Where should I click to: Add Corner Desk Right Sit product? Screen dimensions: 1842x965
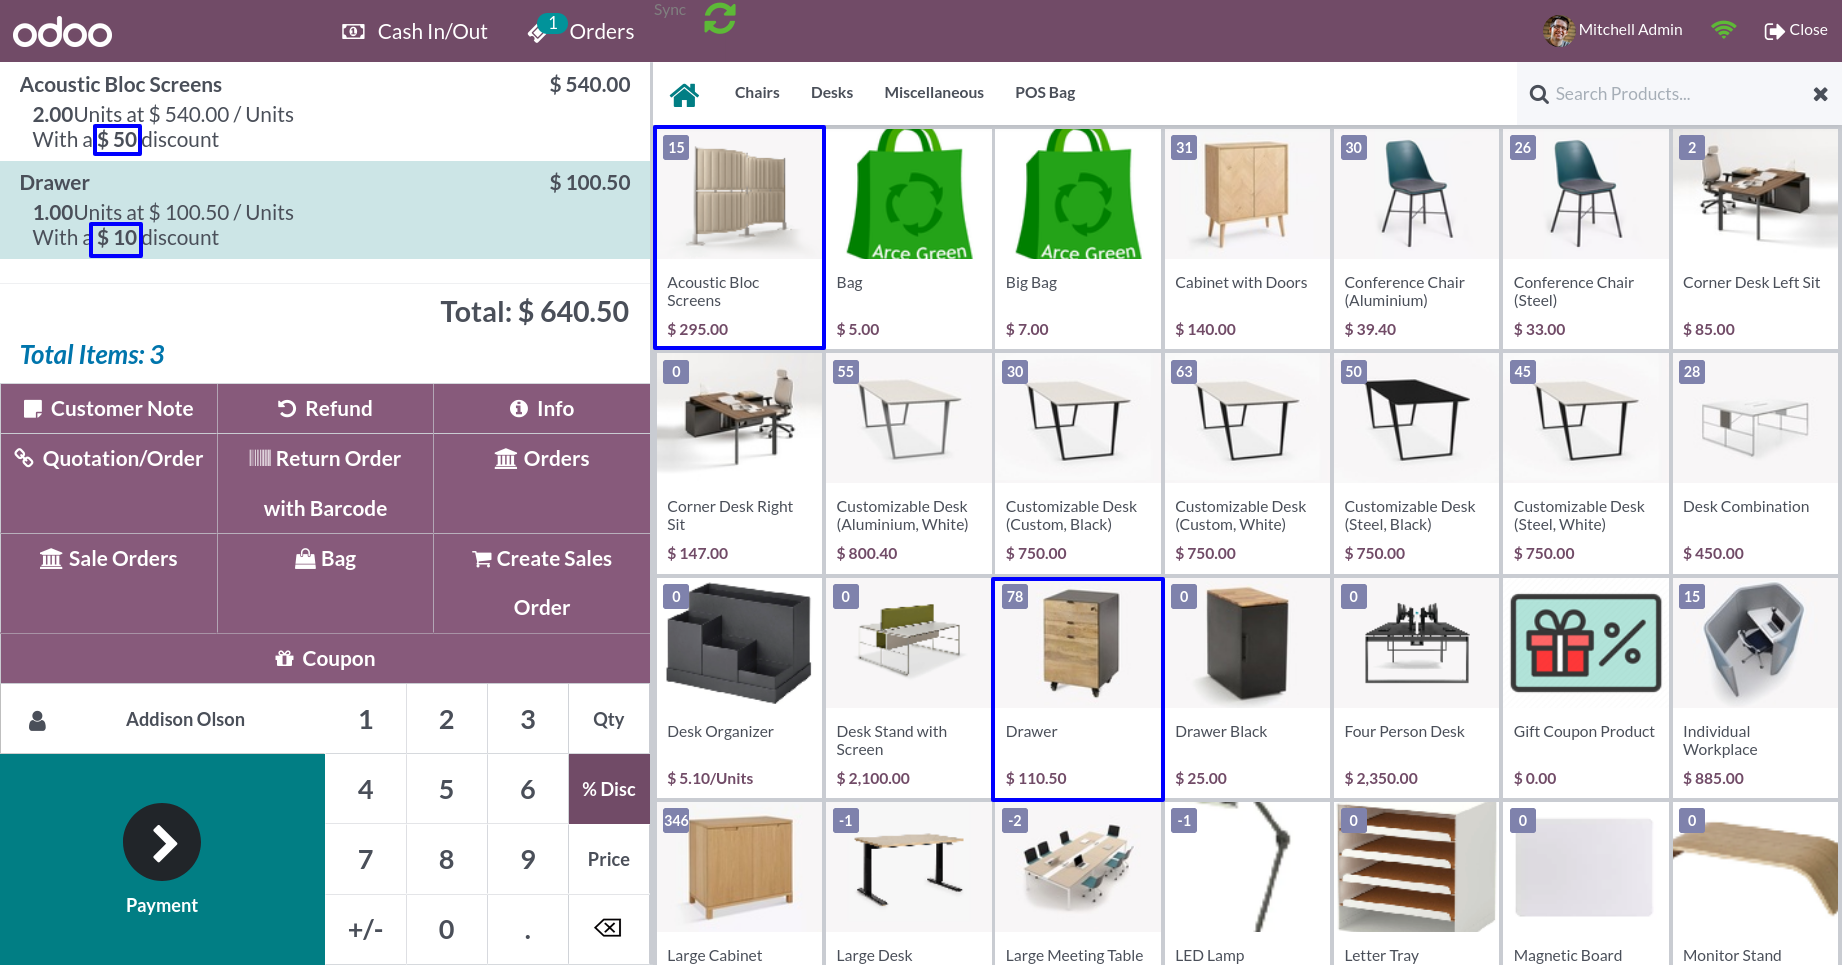pos(739,462)
